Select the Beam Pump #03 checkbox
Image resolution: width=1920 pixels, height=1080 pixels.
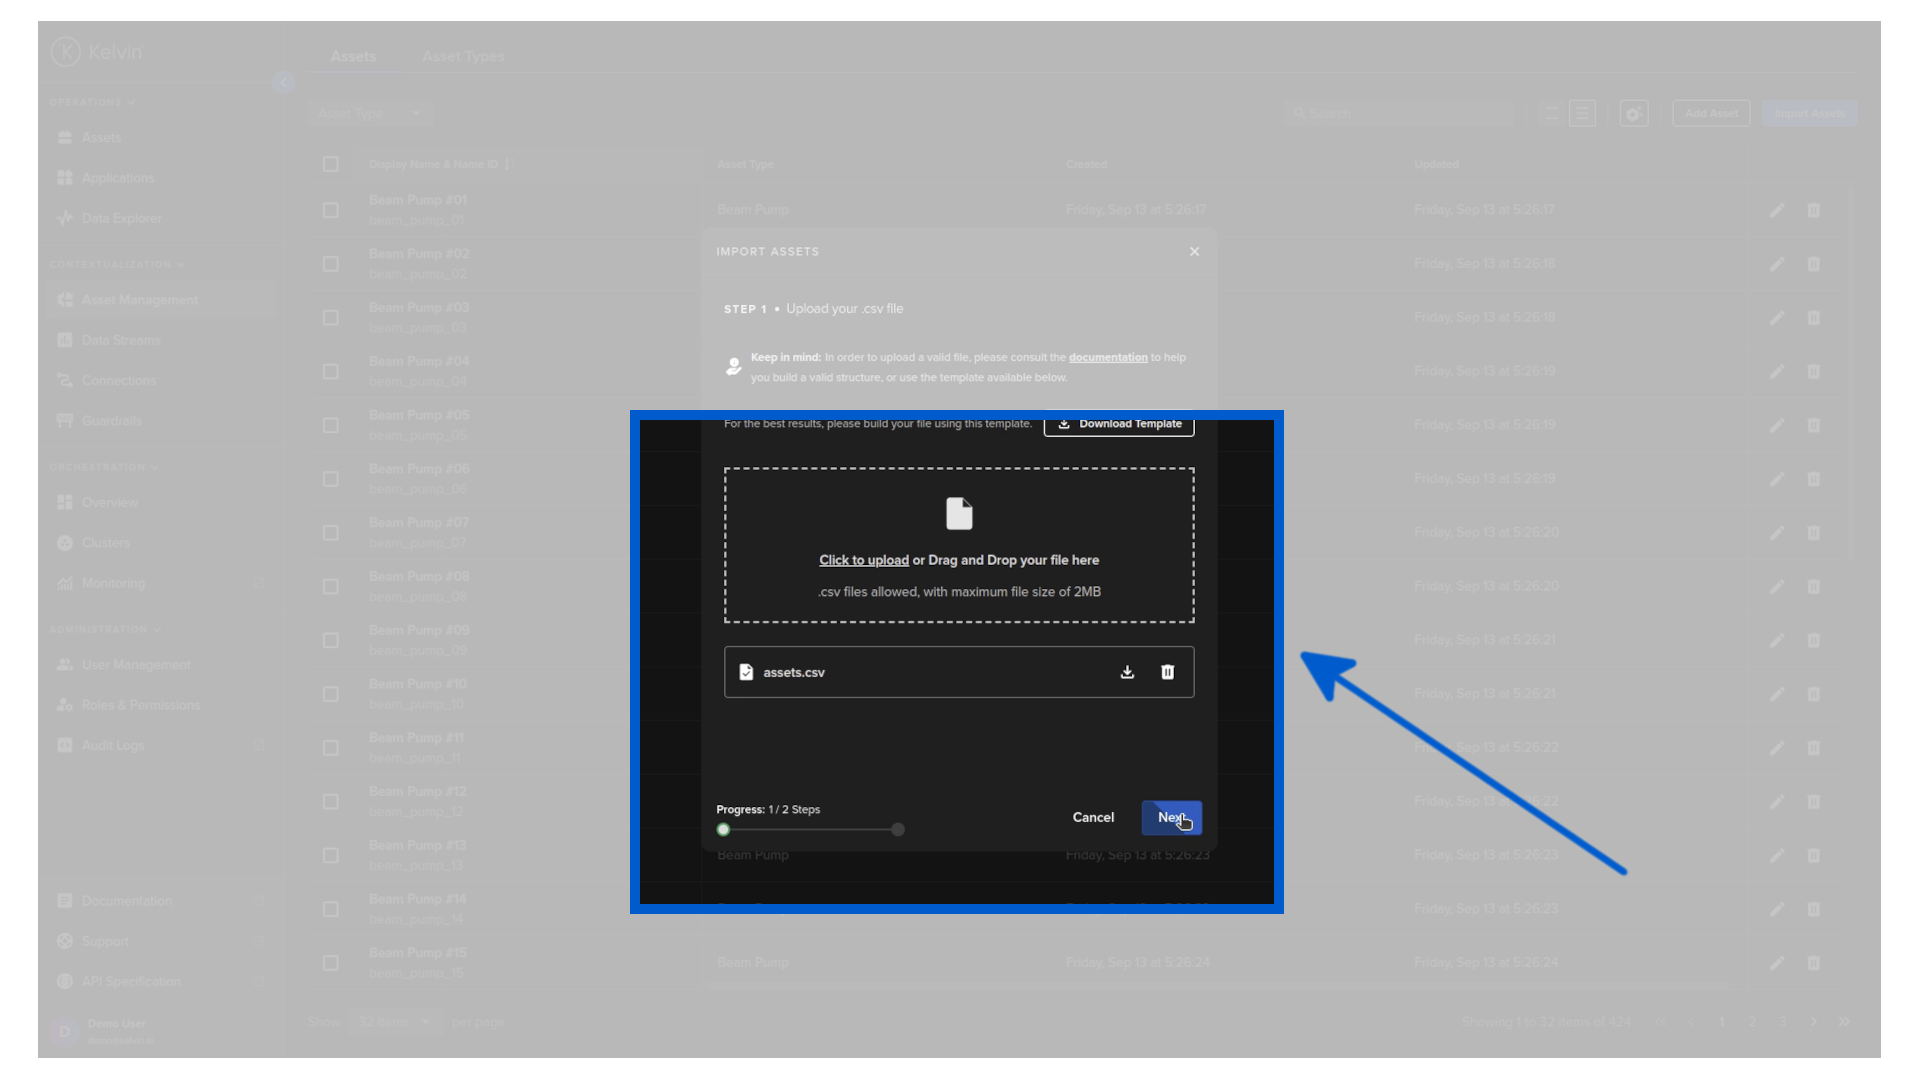coord(331,318)
